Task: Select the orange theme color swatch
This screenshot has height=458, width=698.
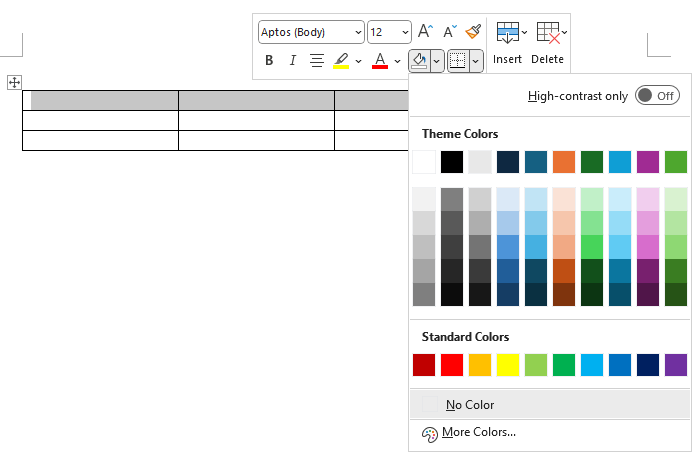Action: click(564, 162)
